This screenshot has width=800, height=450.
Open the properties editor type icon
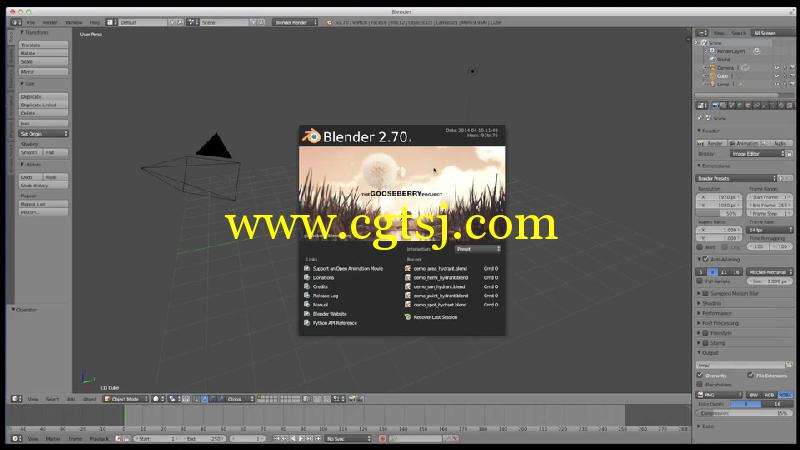702,106
